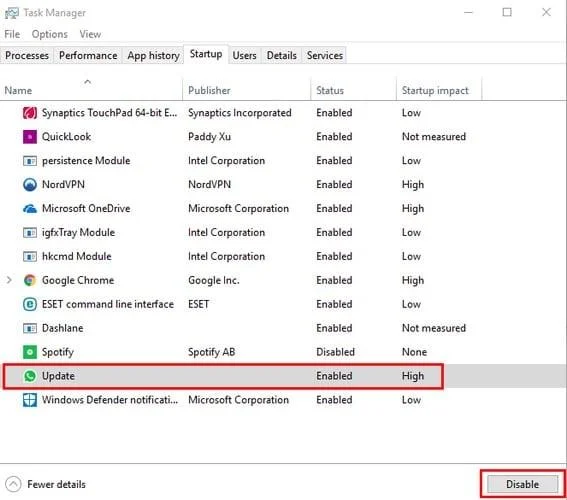Viewport: 567px width, 500px height.
Task: Select the Windows Defender notification entry name
Action: pos(110,400)
